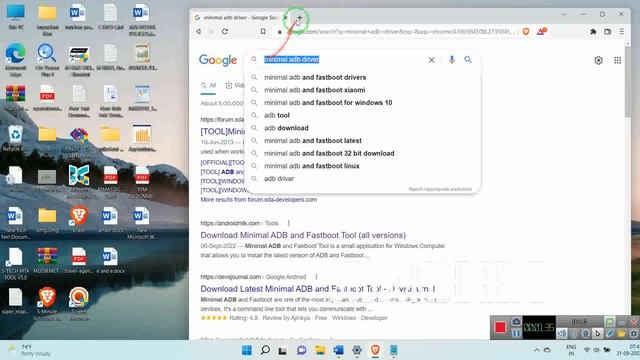Screen dimensions: 640x360
Task: Choose suggestion 'minimal adb and fastboot for windows 10'
Action: click(x=362, y=102)
